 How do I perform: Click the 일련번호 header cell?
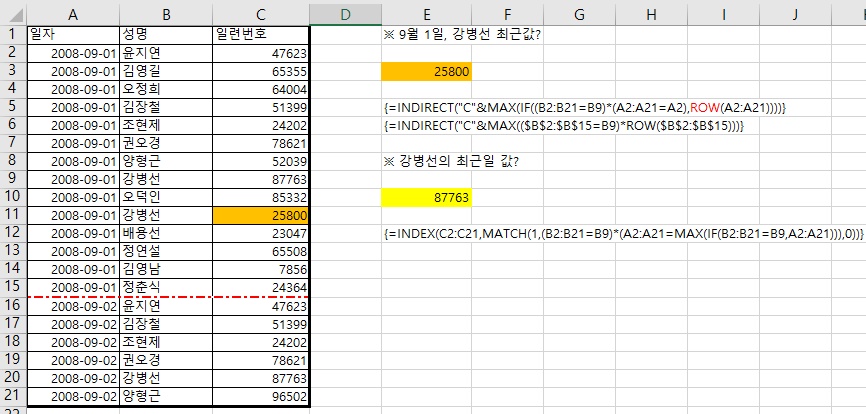[x=261, y=35]
